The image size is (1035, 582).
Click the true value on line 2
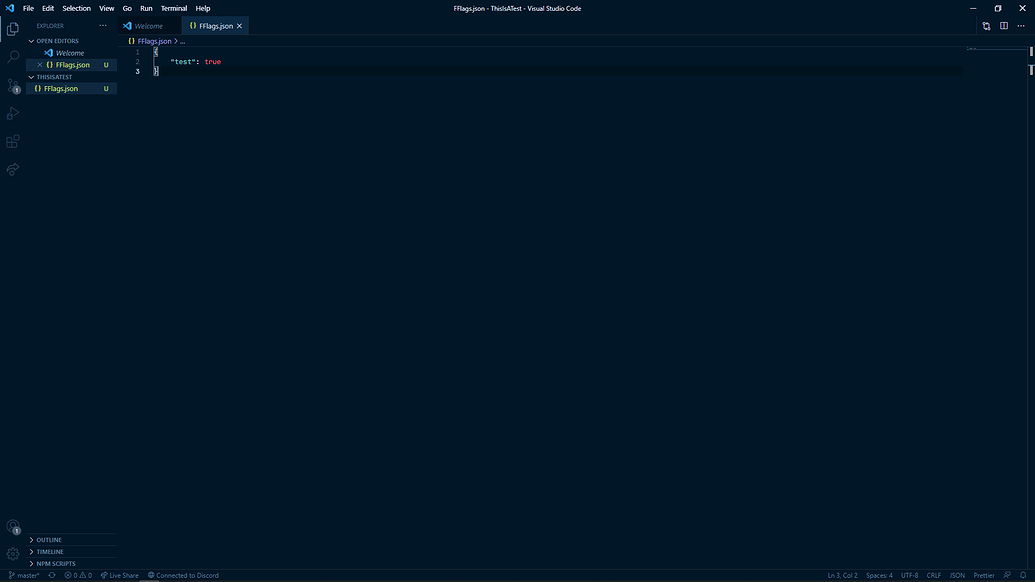tap(213, 62)
